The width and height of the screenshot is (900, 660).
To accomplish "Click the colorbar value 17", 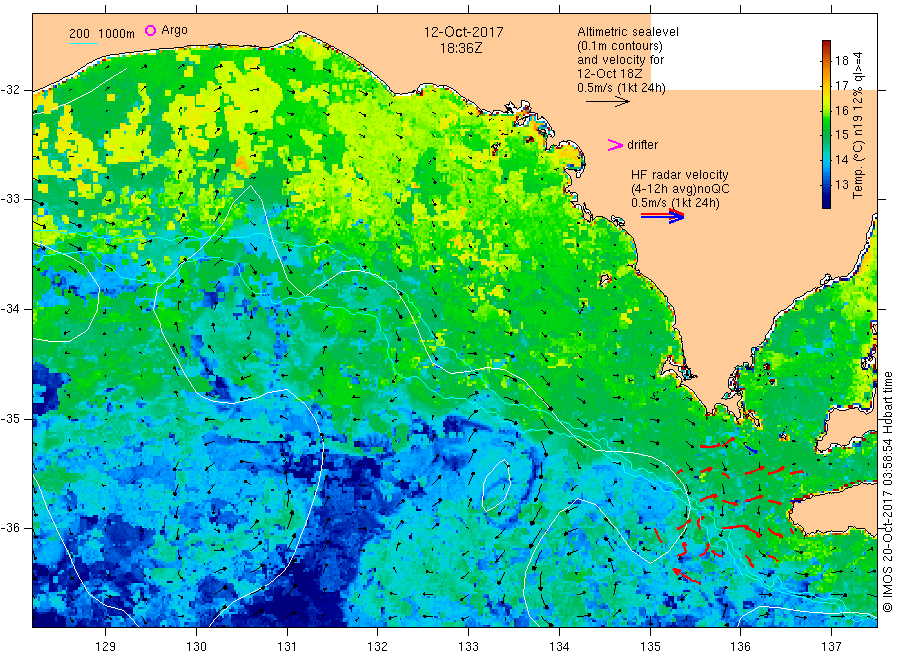I will click(841, 86).
